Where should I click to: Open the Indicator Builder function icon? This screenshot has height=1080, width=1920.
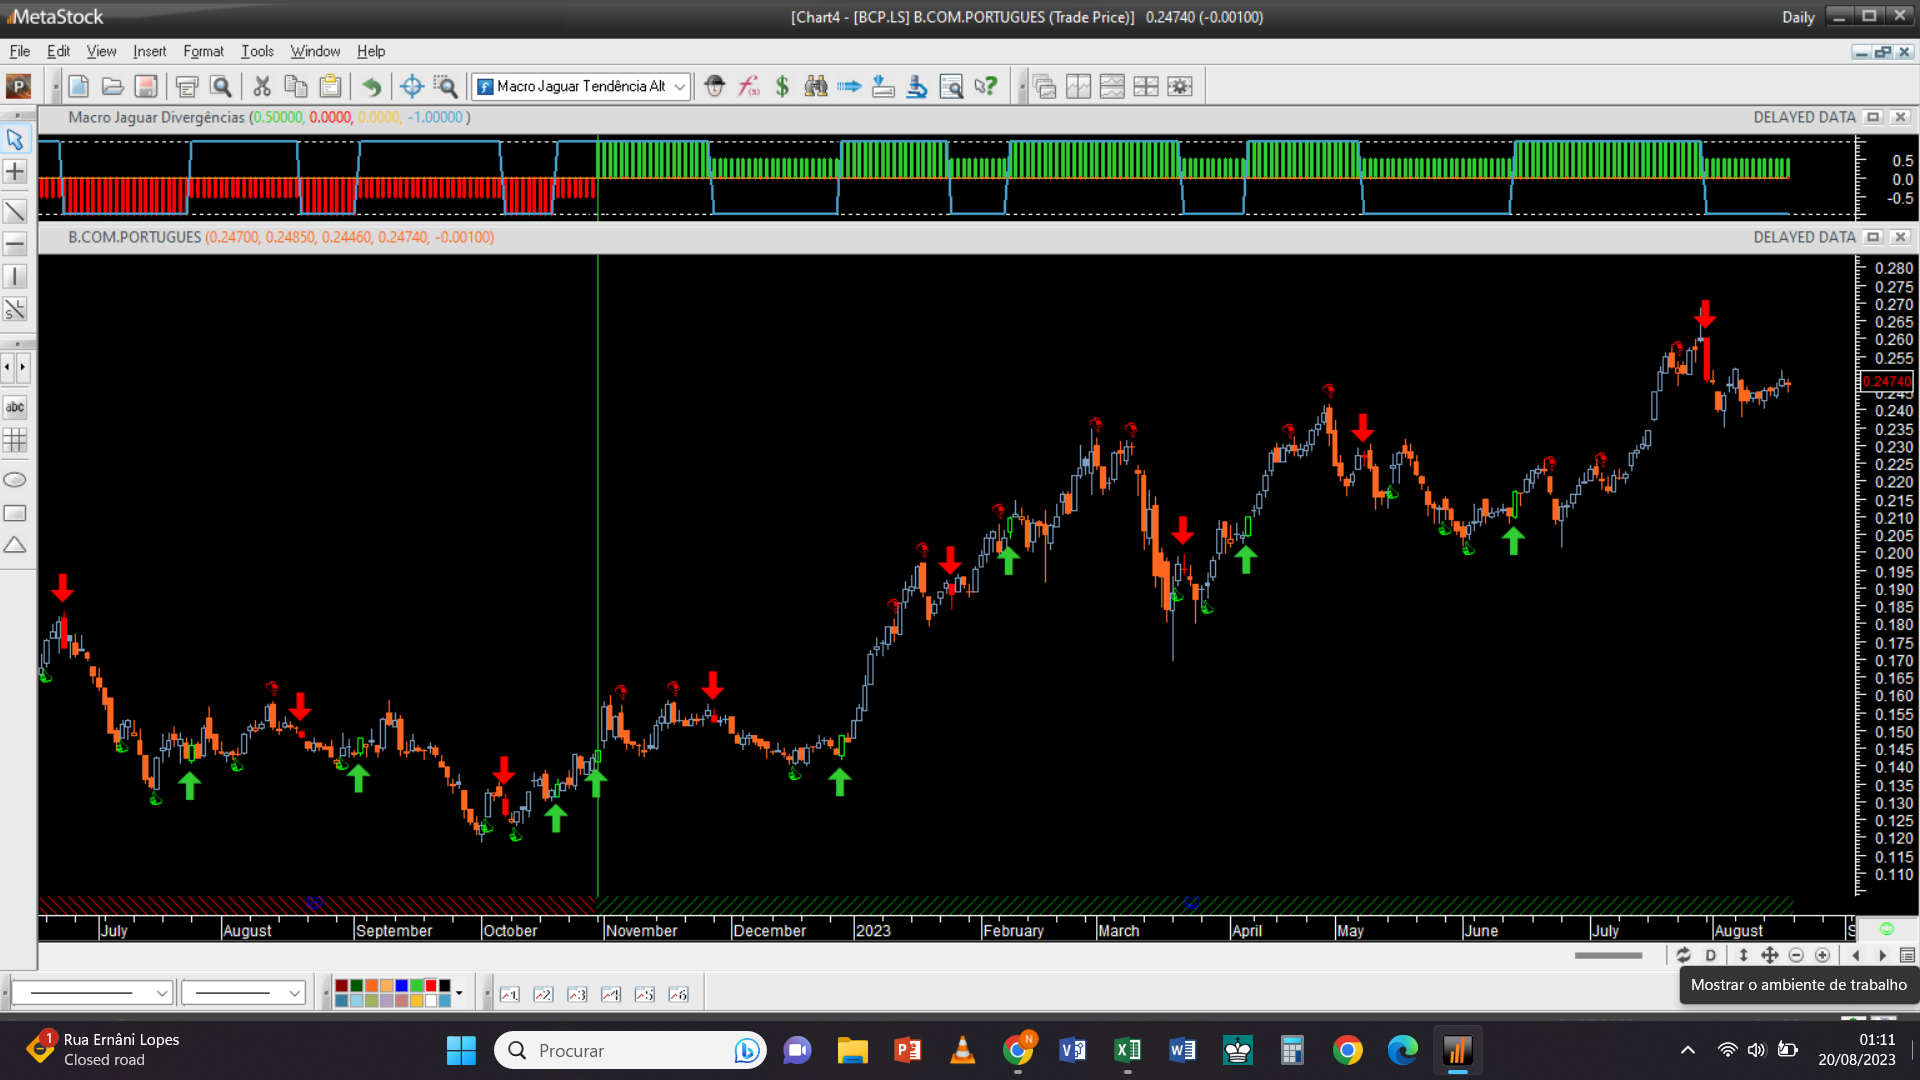click(749, 87)
